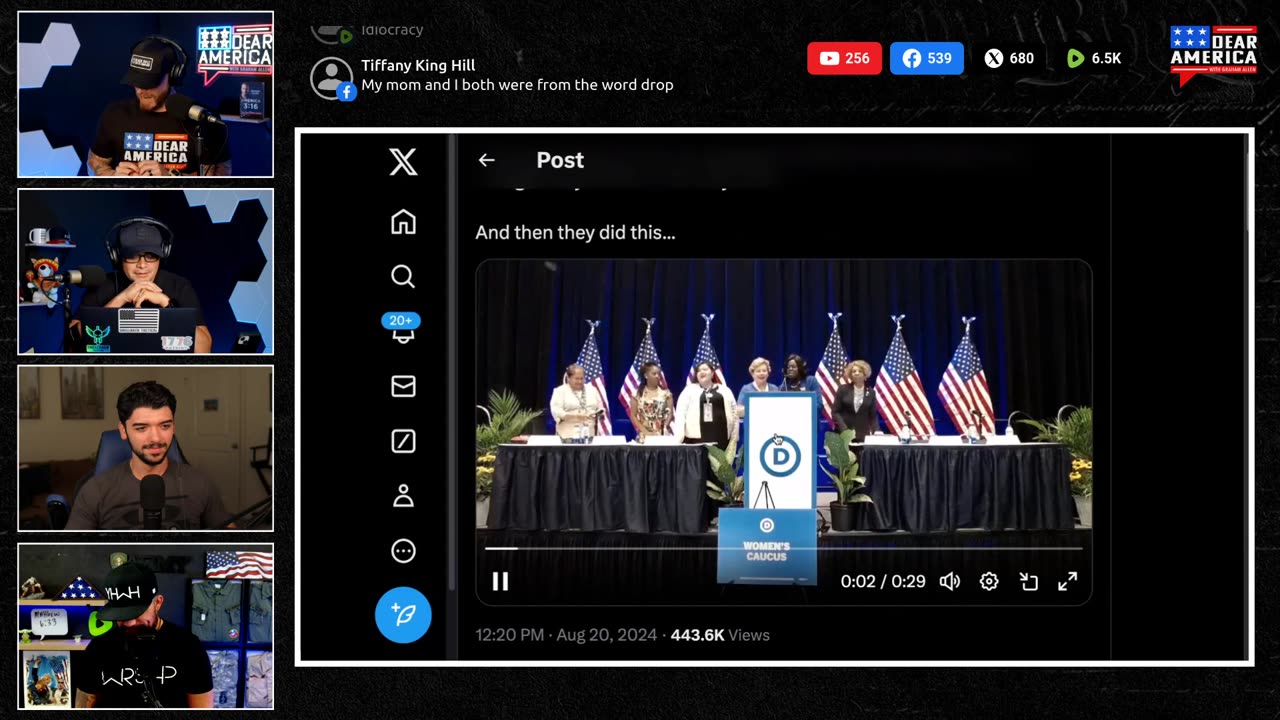The width and height of the screenshot is (1280, 720).
Task: Open the Profile person icon
Action: point(403,496)
